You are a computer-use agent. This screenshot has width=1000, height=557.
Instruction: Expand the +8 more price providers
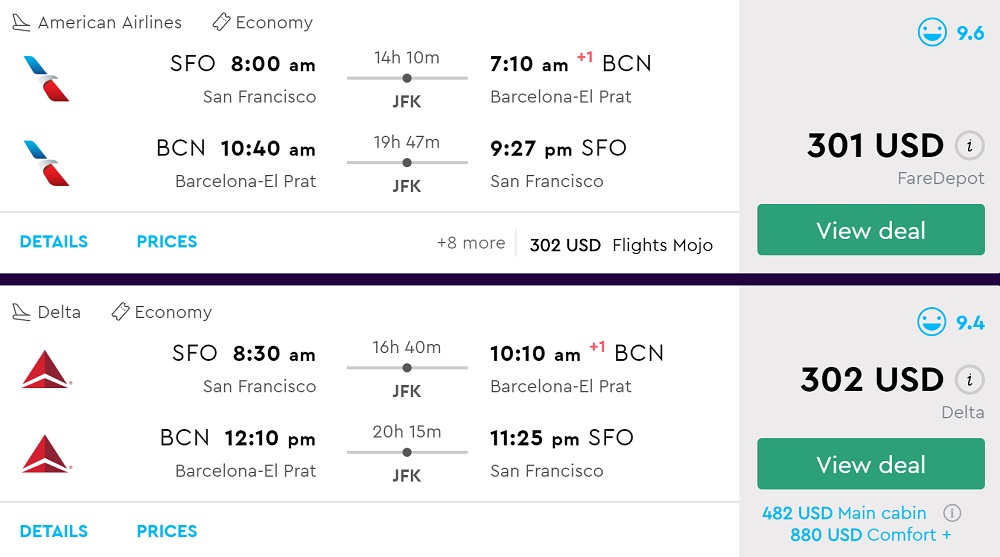(471, 243)
